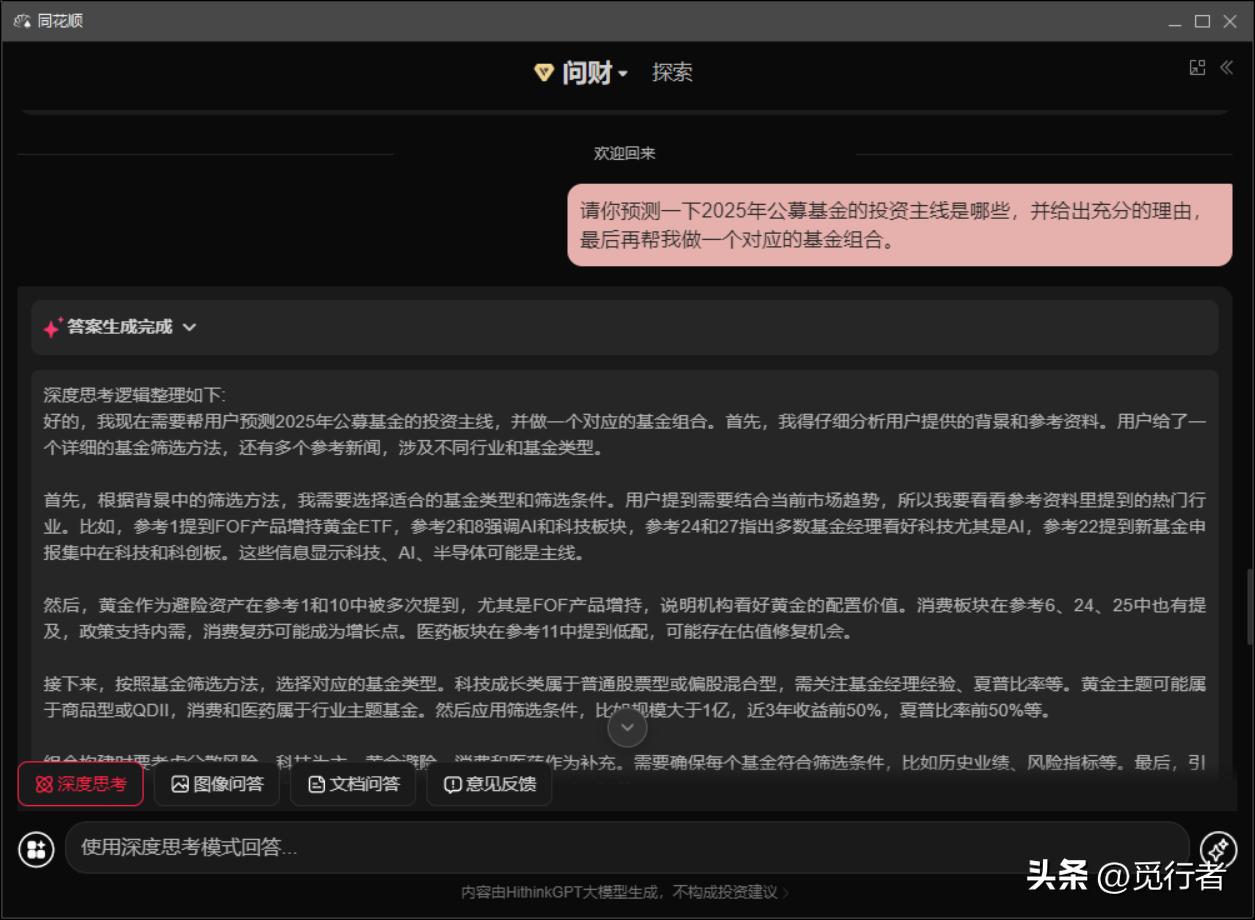Viewport: 1255px width, 920px height.
Task: Enable 图像问答 mode
Action: pos(217,784)
